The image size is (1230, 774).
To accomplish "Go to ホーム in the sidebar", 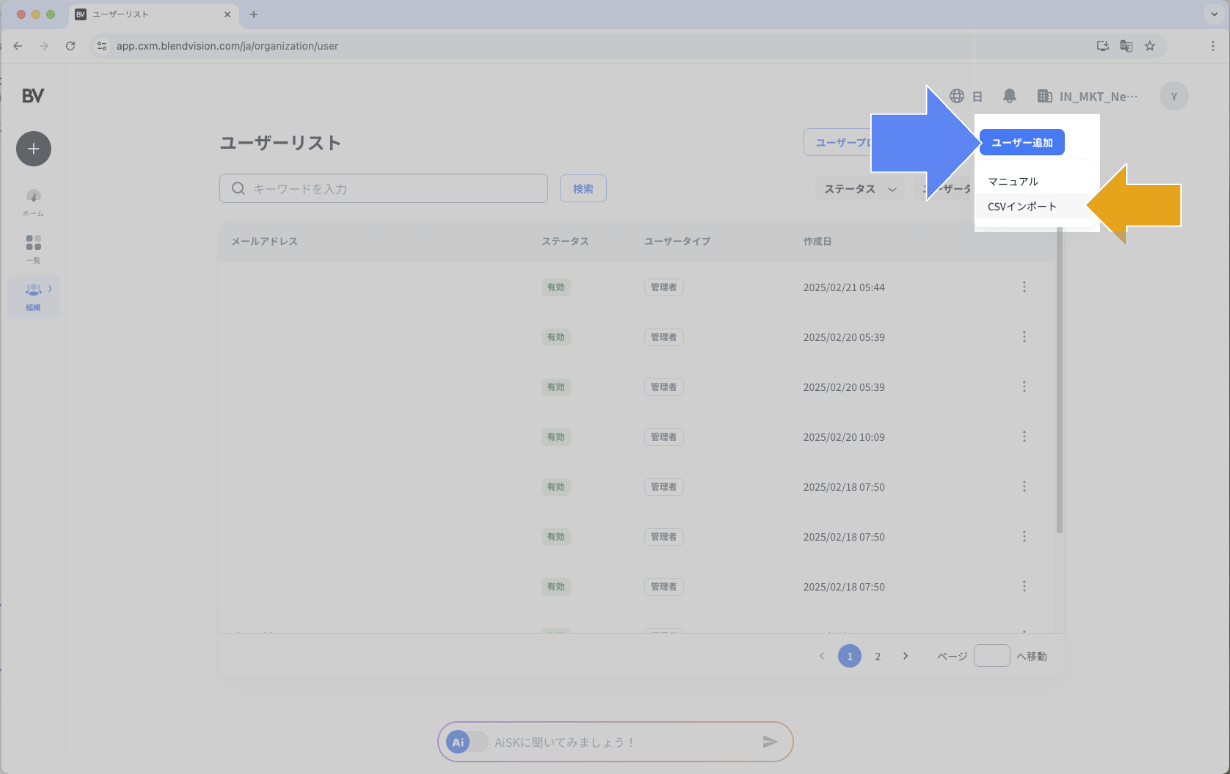I will pos(33,201).
